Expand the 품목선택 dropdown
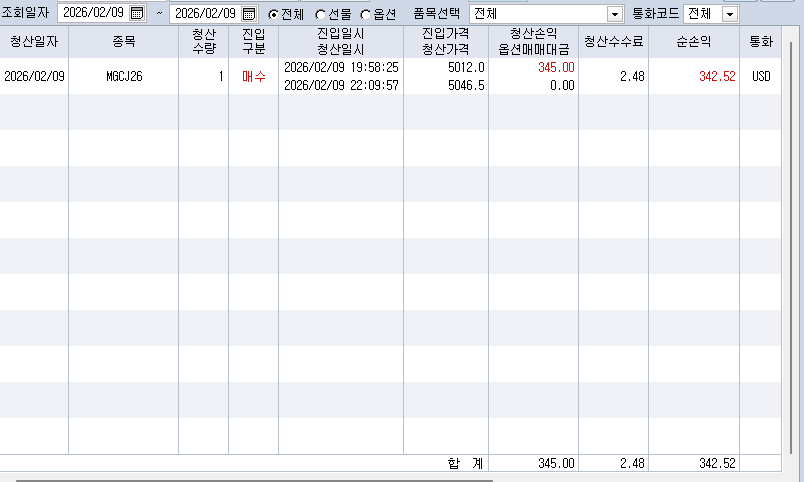804x482 pixels. [x=615, y=14]
